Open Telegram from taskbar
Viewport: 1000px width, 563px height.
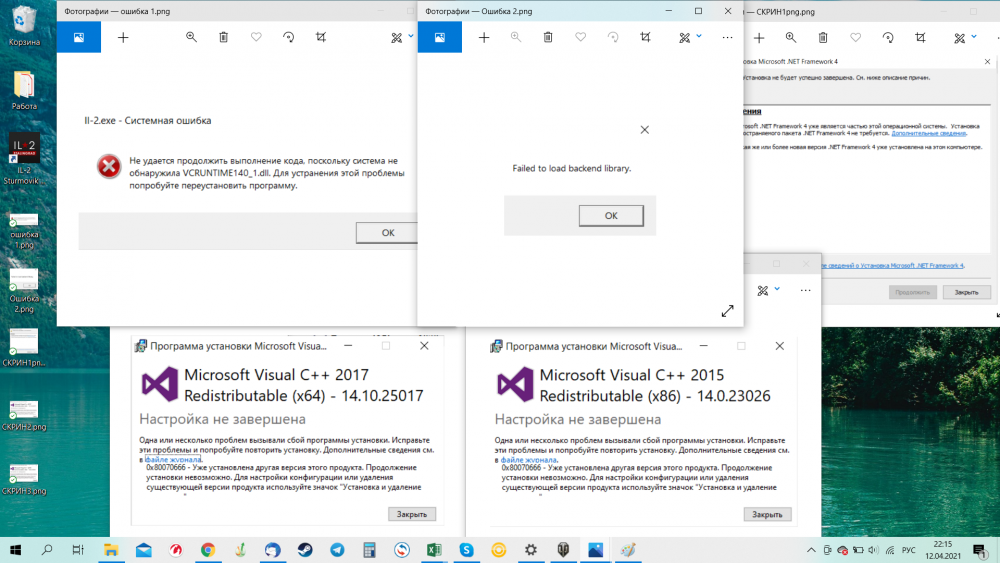pos(337,550)
